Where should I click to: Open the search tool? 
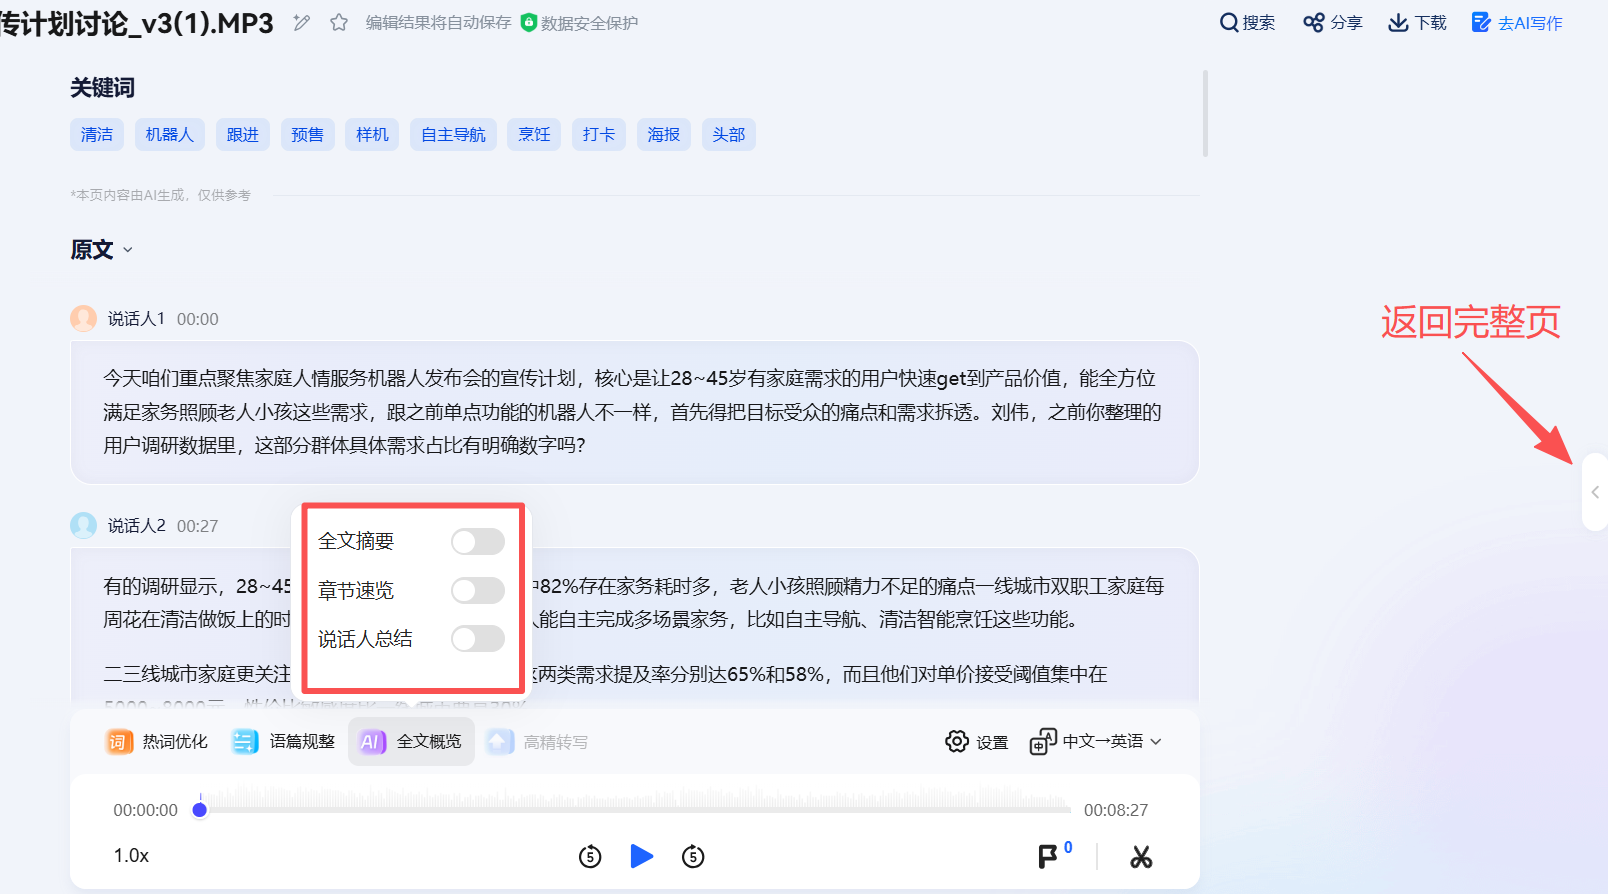pyautogui.click(x=1247, y=22)
